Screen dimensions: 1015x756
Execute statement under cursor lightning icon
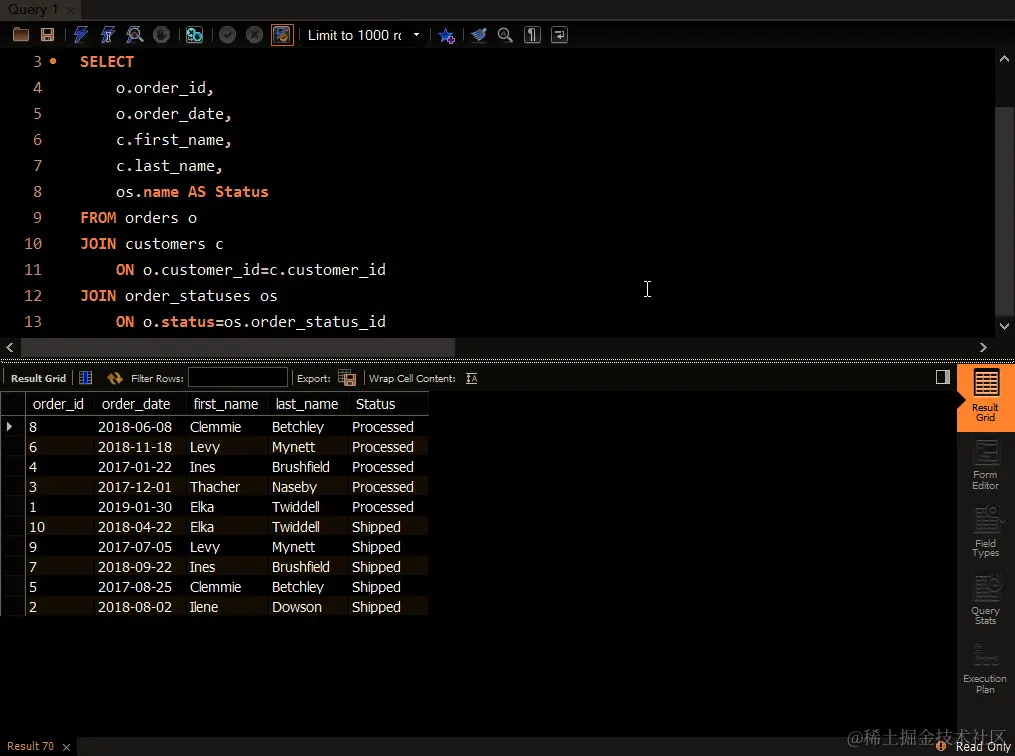107,35
